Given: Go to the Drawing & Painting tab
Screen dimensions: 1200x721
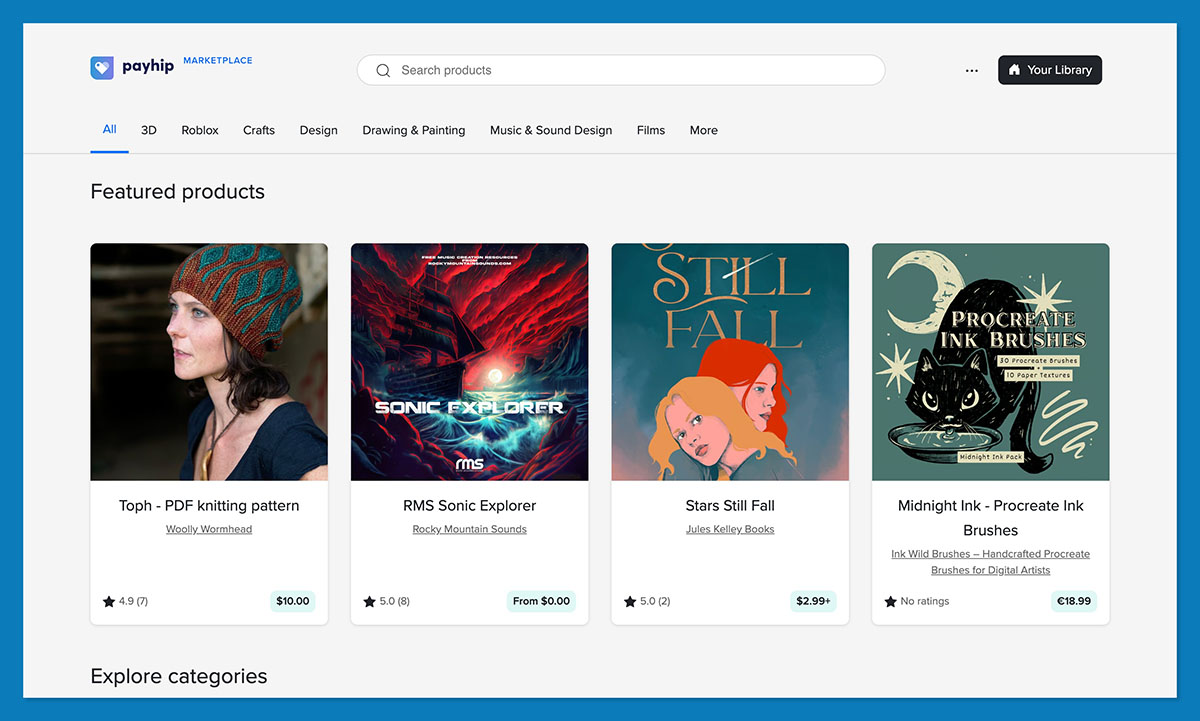Looking at the screenshot, I should (414, 130).
